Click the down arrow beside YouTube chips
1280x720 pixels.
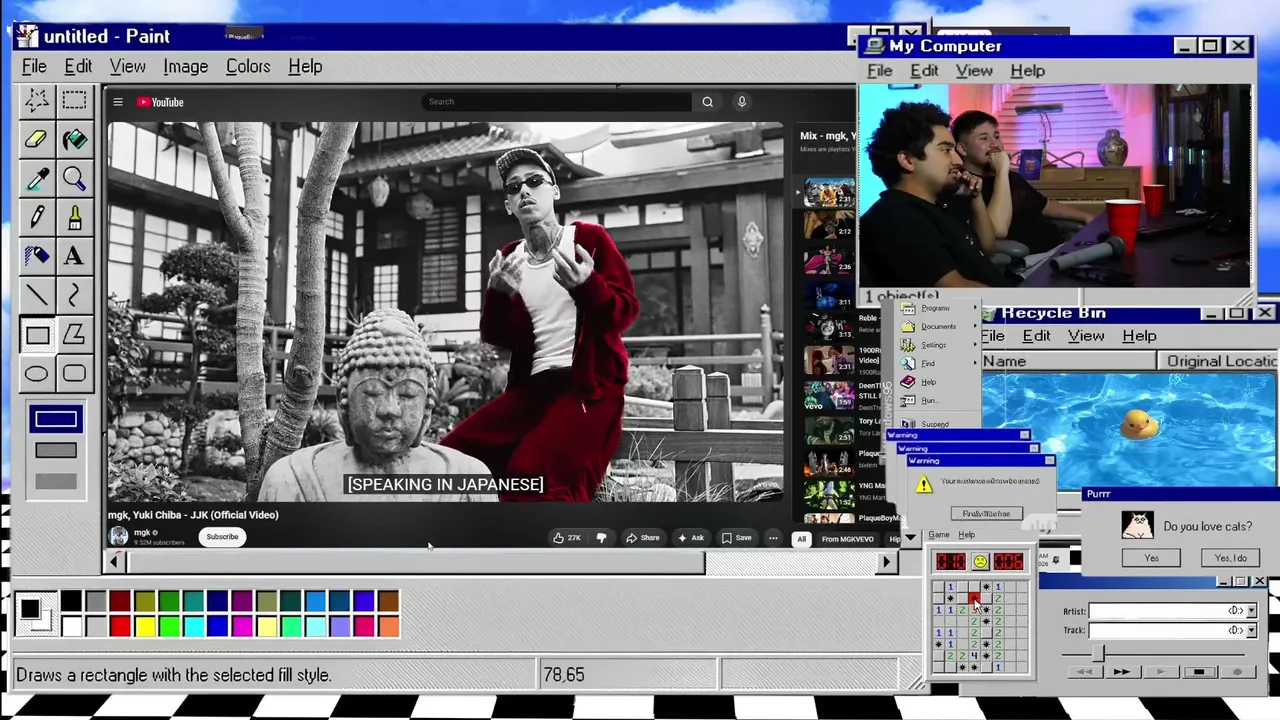[x=910, y=538]
